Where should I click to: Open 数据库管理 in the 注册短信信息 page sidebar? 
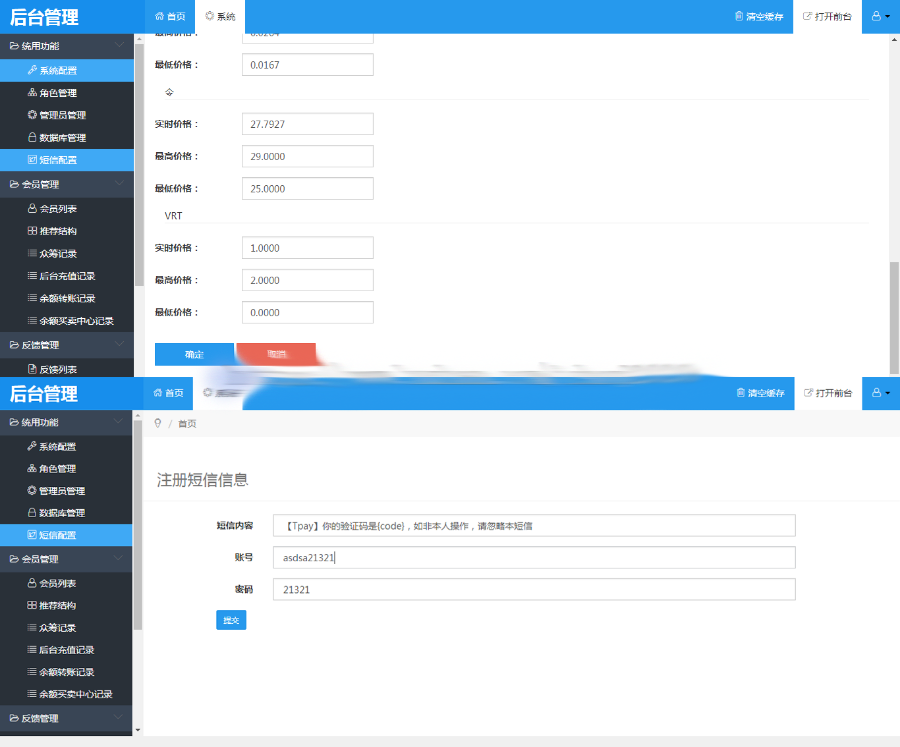(x=66, y=513)
